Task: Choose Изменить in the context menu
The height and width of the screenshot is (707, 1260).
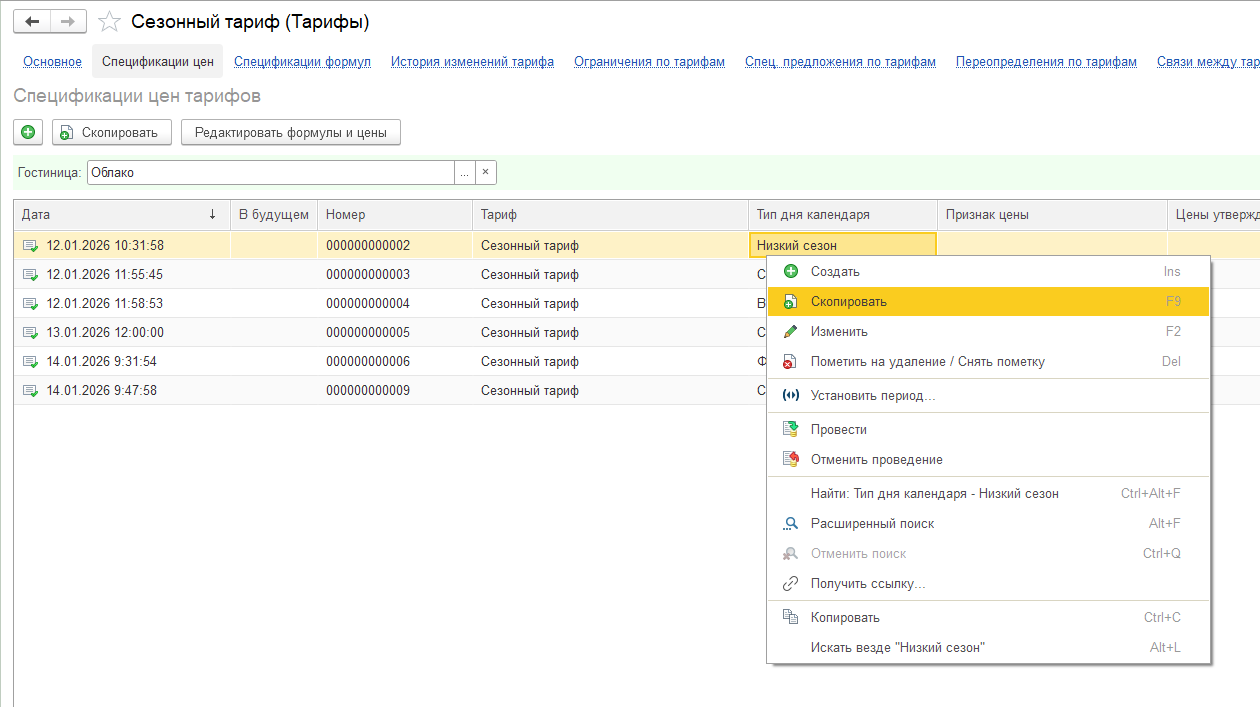Action: point(988,331)
